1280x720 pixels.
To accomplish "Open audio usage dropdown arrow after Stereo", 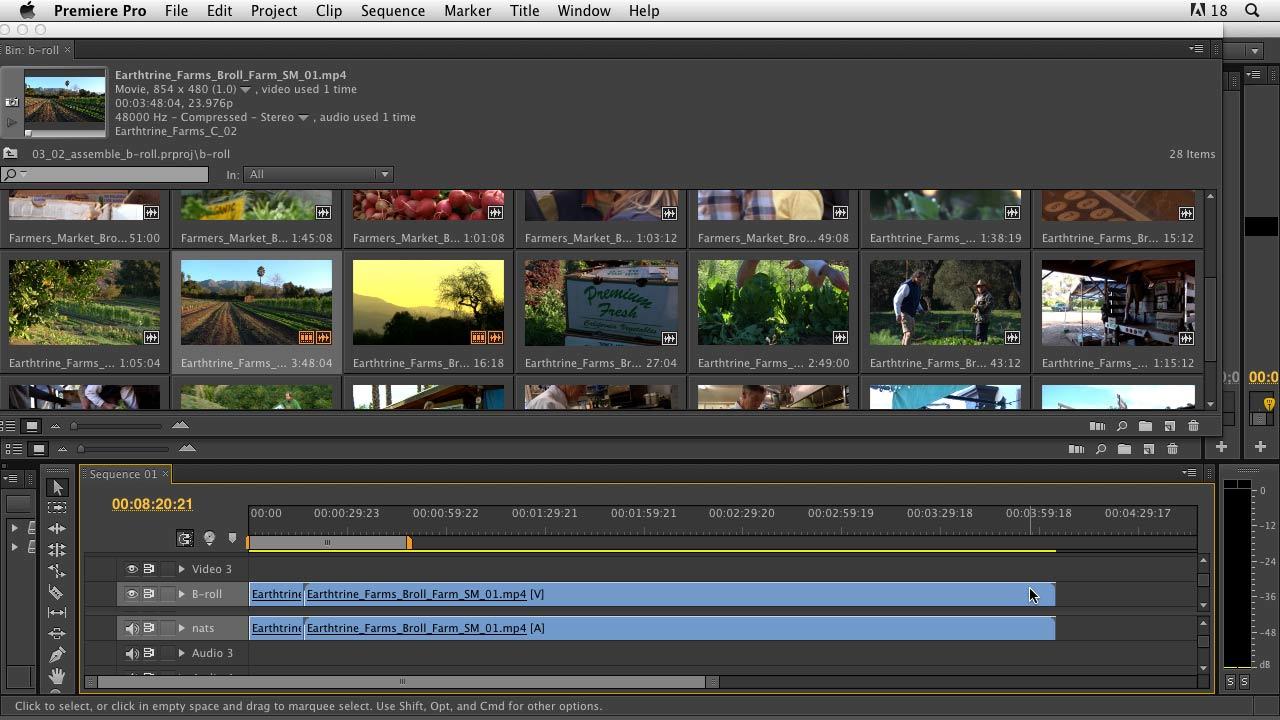I will pyautogui.click(x=303, y=118).
